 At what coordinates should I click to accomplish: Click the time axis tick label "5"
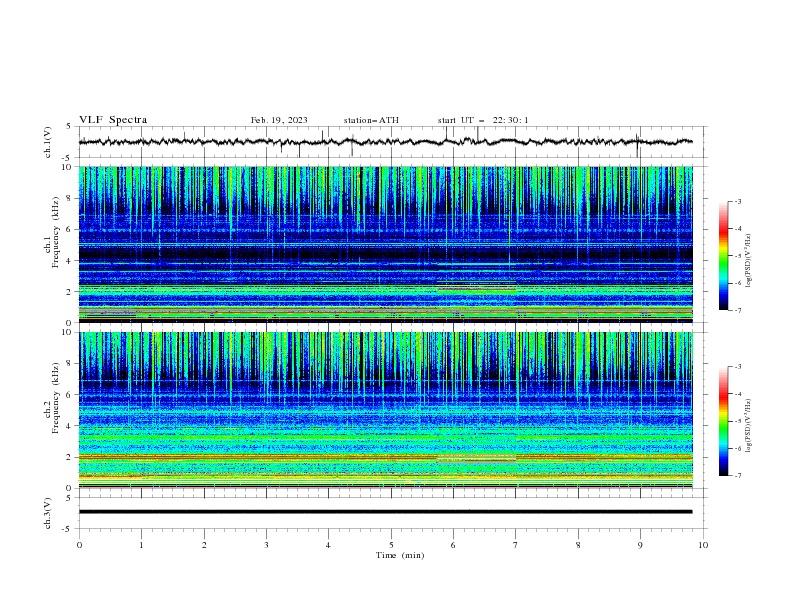391,545
